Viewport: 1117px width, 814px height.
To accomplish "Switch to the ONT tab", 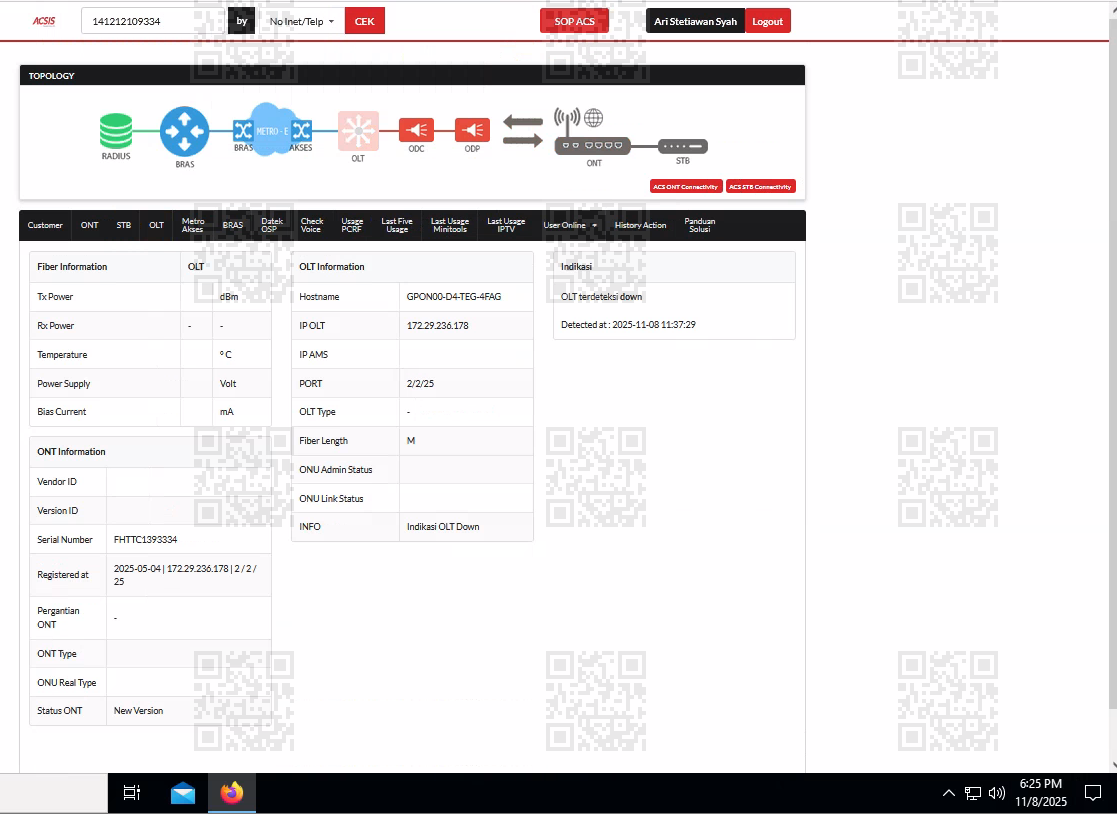I will coord(90,225).
